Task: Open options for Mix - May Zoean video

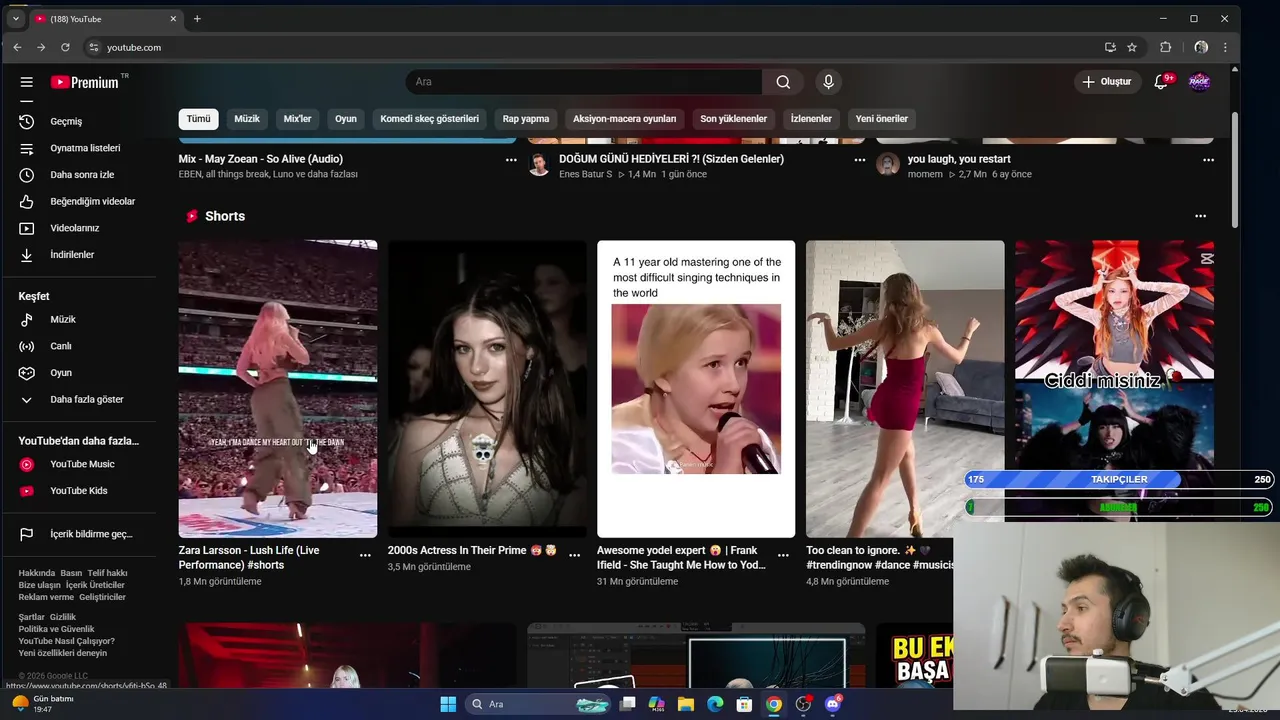Action: click(511, 160)
